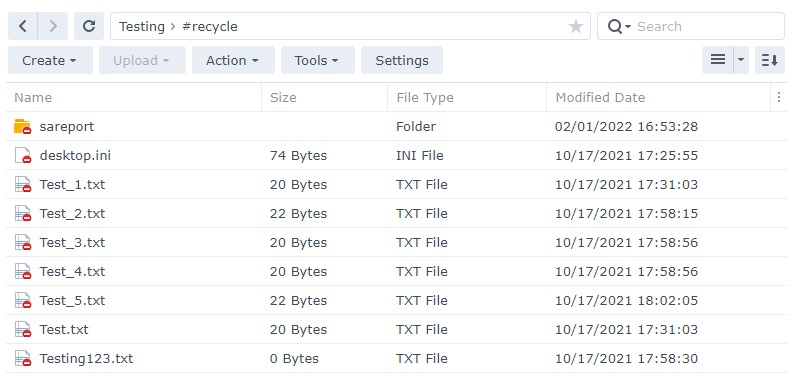Select the Testing123.txt file name
Screen dimensions: 793x378
[86, 359]
